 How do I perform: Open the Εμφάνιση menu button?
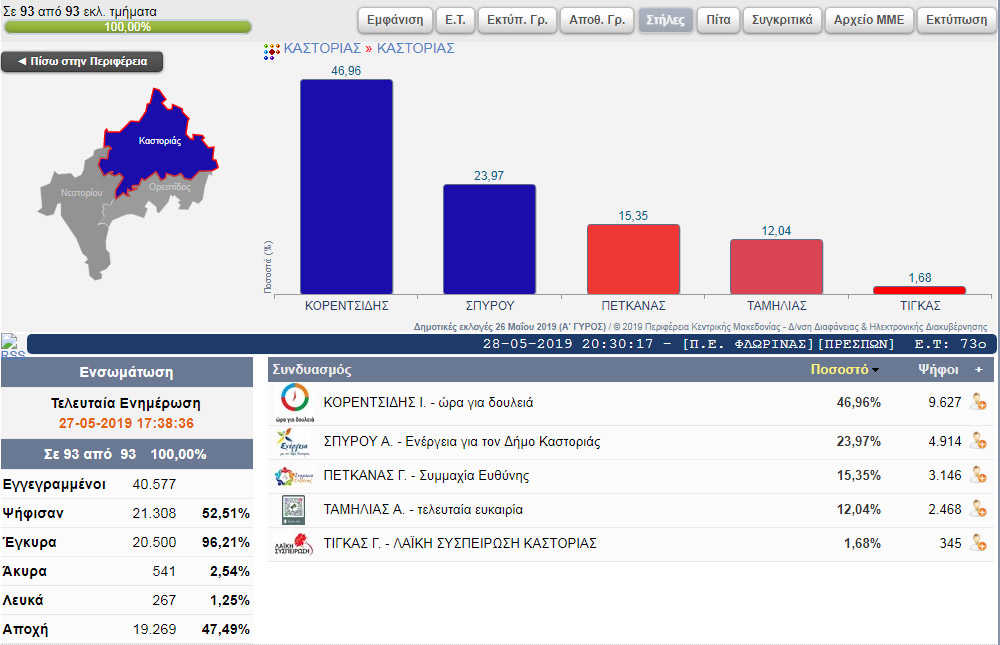point(395,20)
